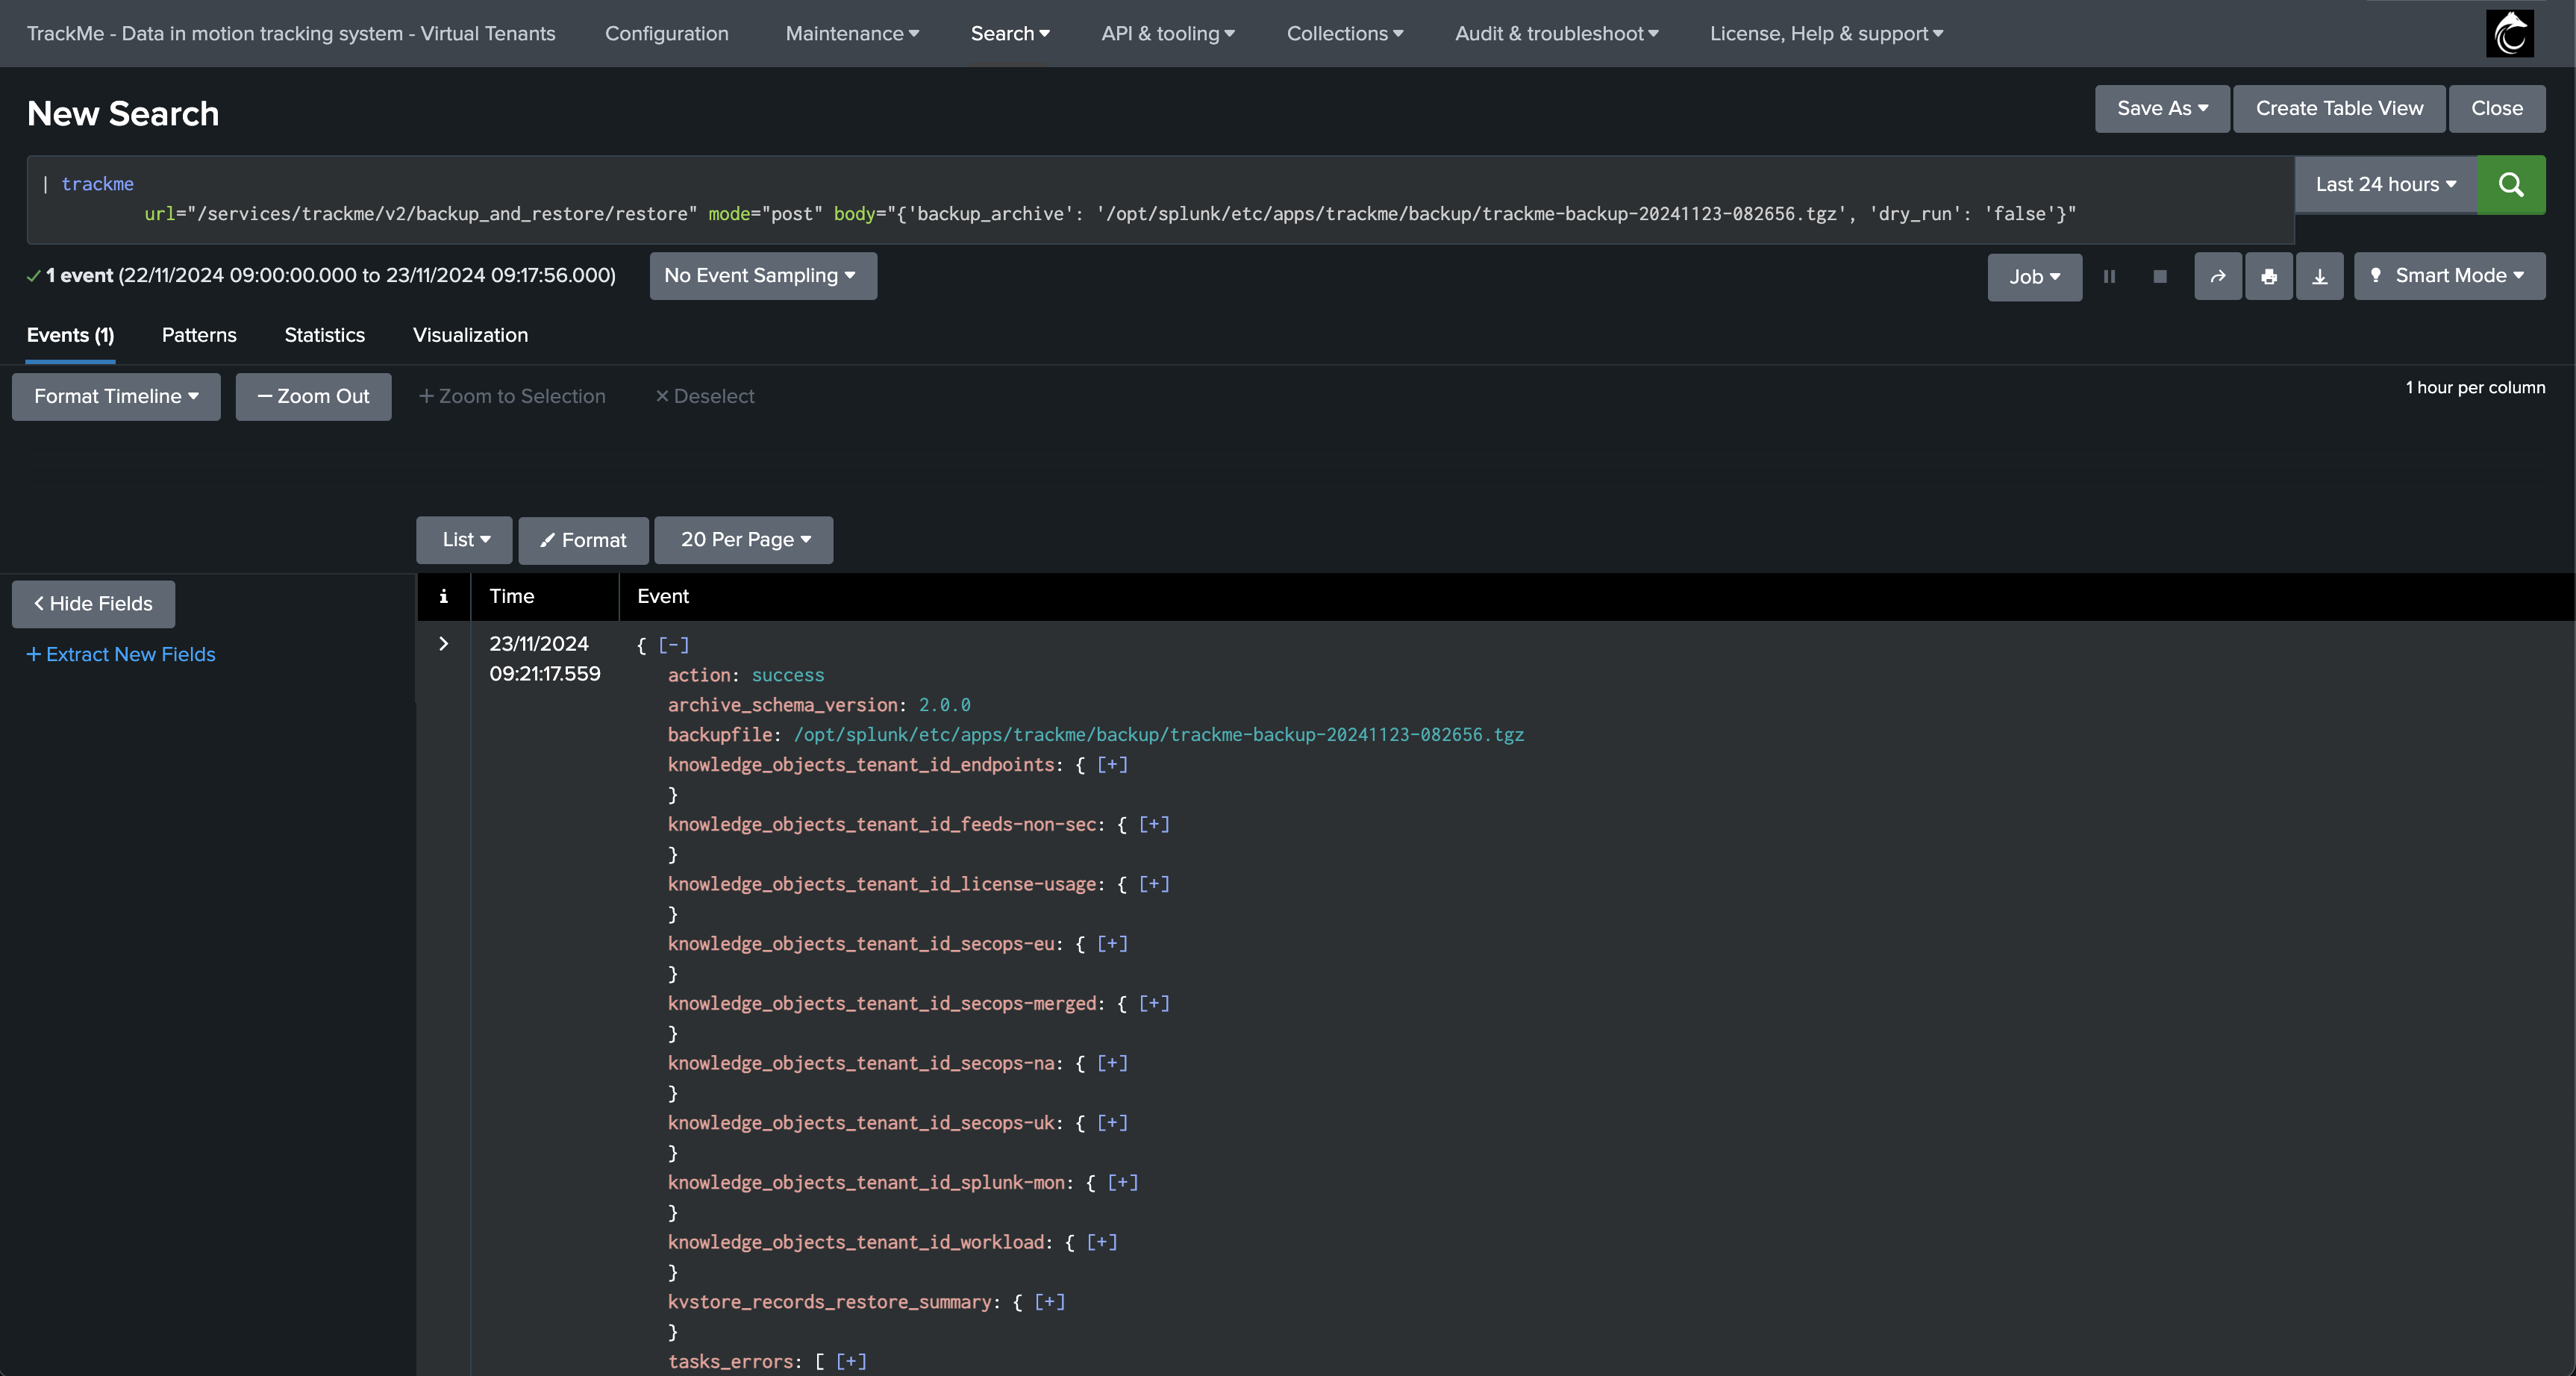The width and height of the screenshot is (2576, 1376).
Task: Collapse the event JSON root [-]
Action: 673,645
